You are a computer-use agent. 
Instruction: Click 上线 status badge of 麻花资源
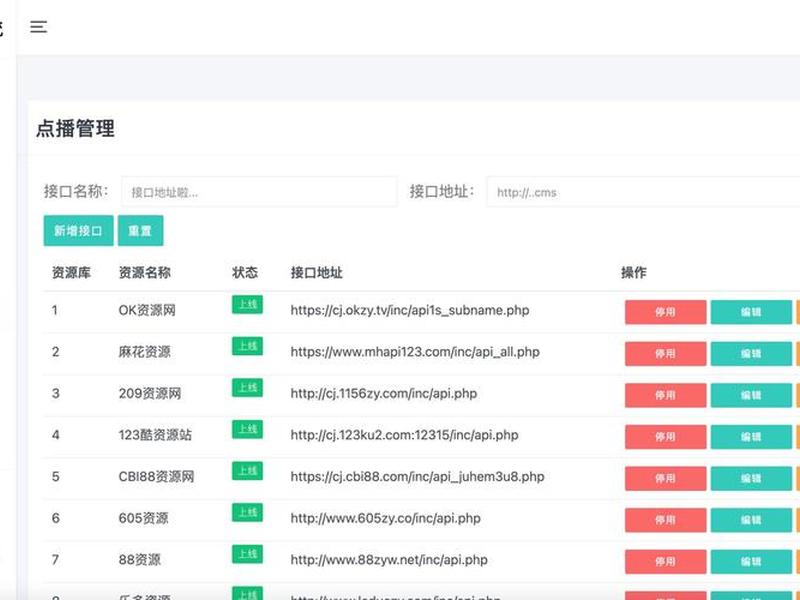(247, 346)
